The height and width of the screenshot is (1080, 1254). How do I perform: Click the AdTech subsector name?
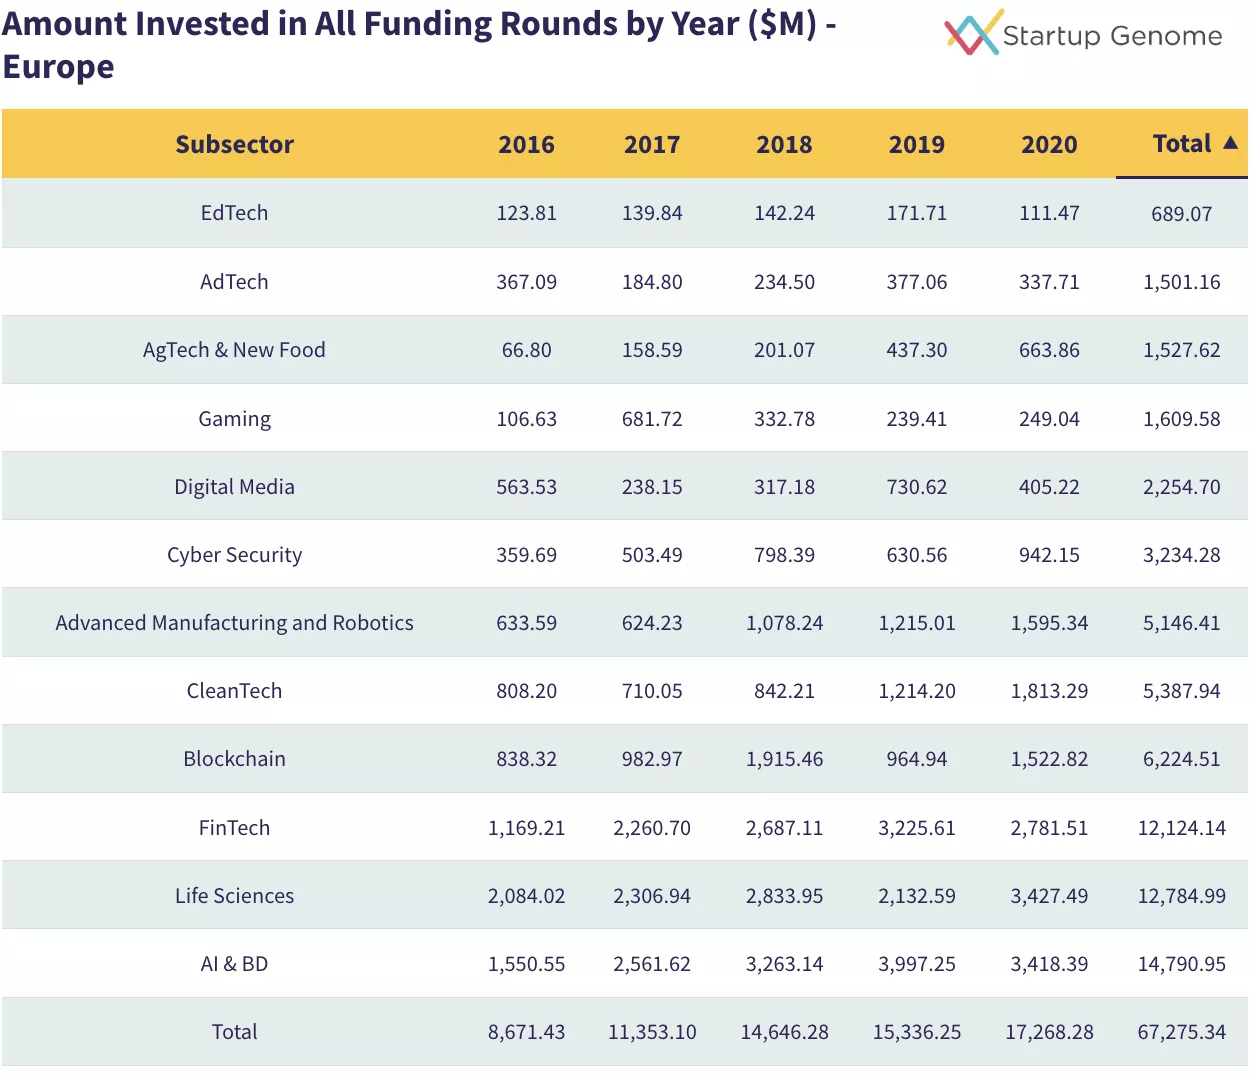coord(234,282)
